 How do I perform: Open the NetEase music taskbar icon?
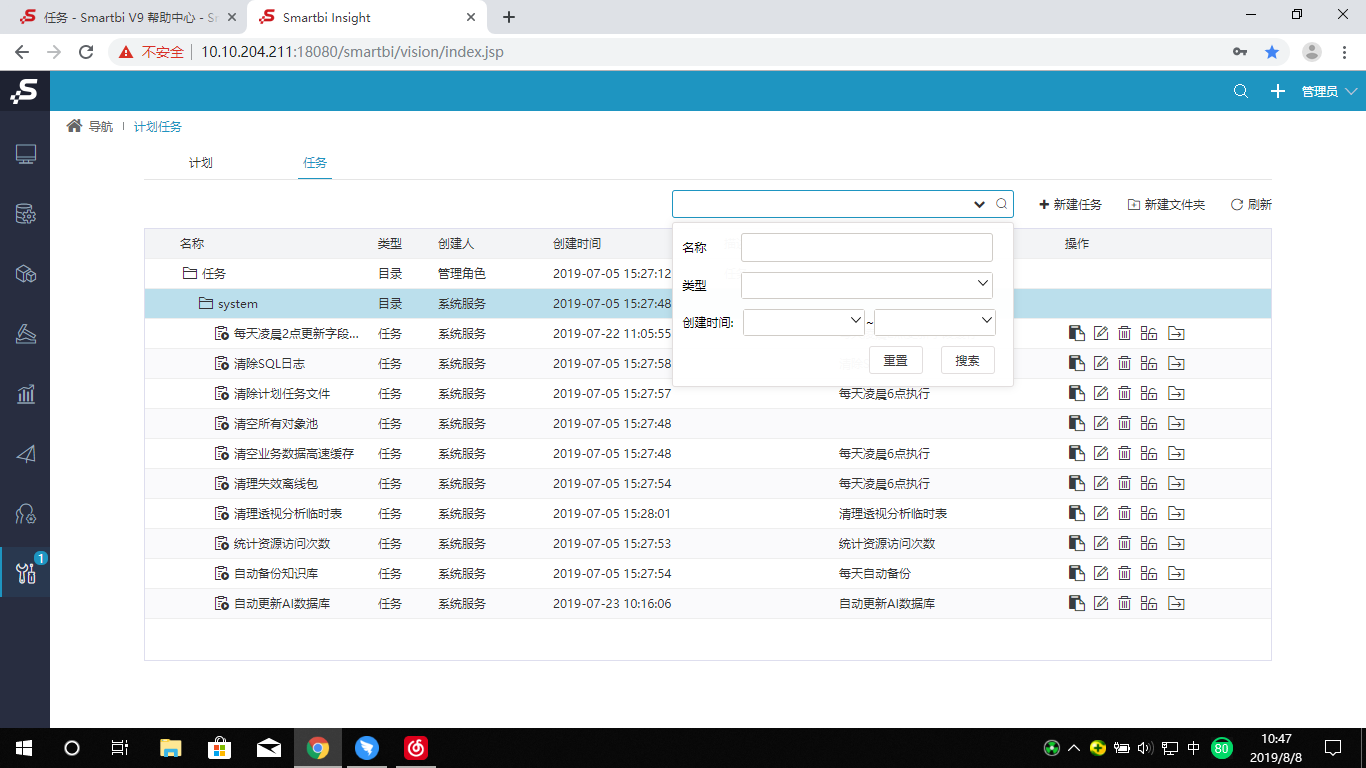click(x=416, y=747)
